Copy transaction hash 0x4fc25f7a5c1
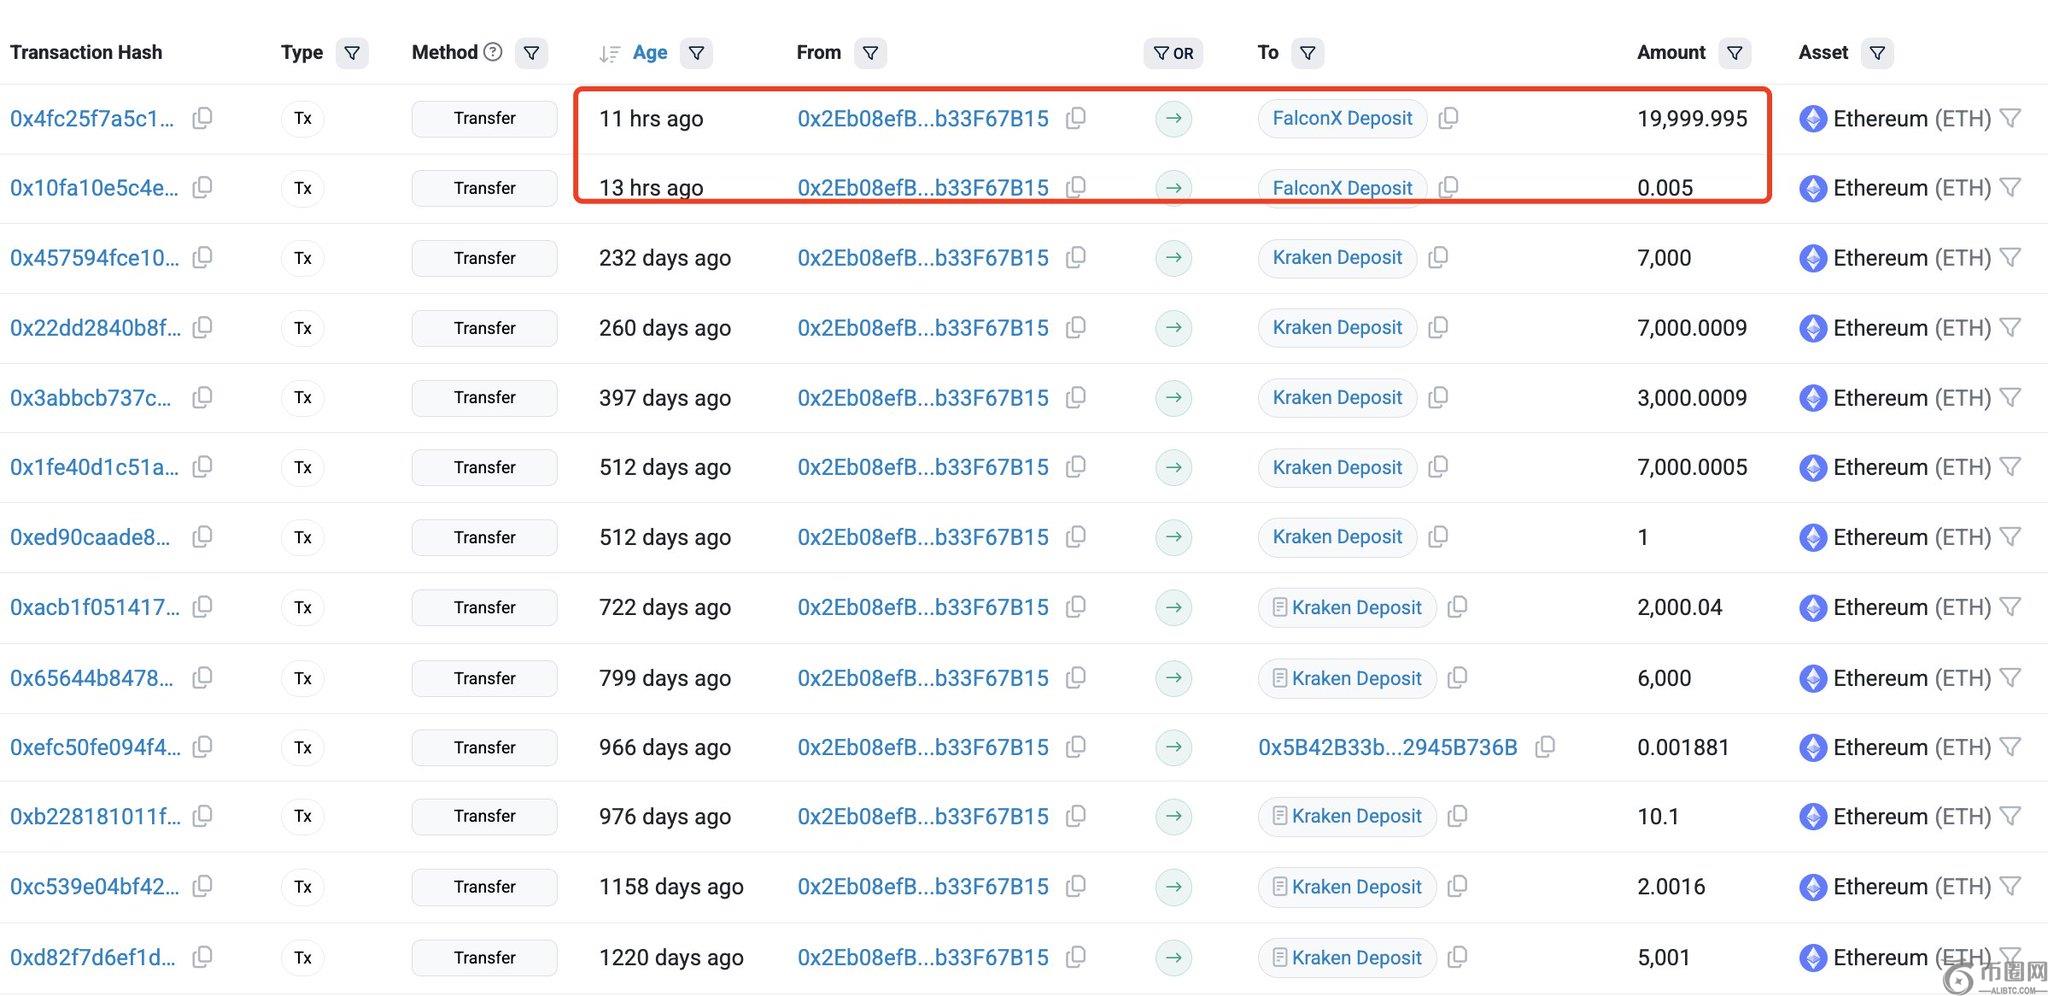 coord(202,118)
